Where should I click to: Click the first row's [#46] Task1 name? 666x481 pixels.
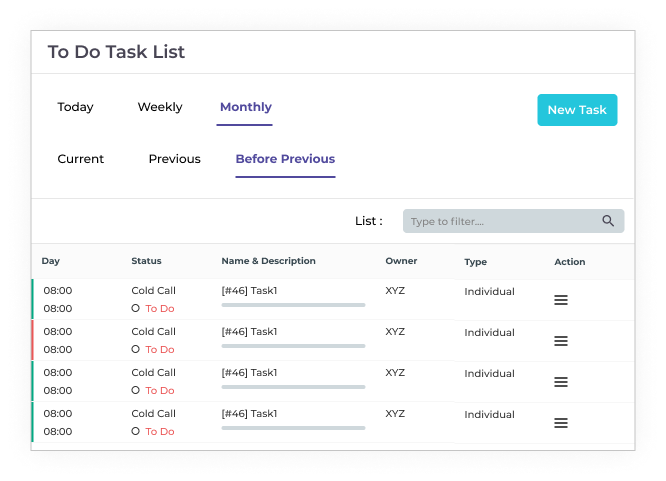click(249, 291)
